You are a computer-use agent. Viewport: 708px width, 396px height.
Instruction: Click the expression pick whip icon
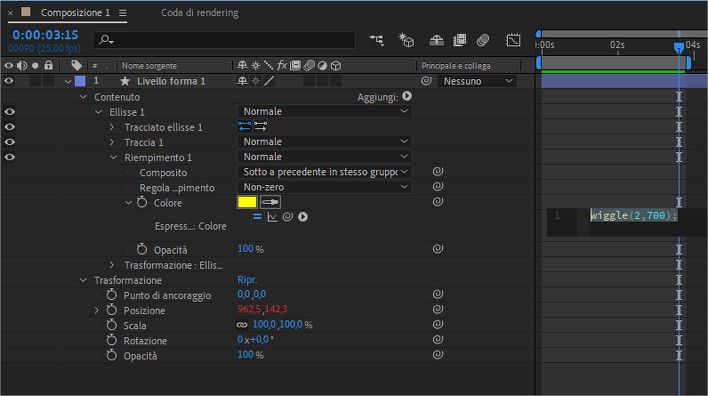coord(288,217)
